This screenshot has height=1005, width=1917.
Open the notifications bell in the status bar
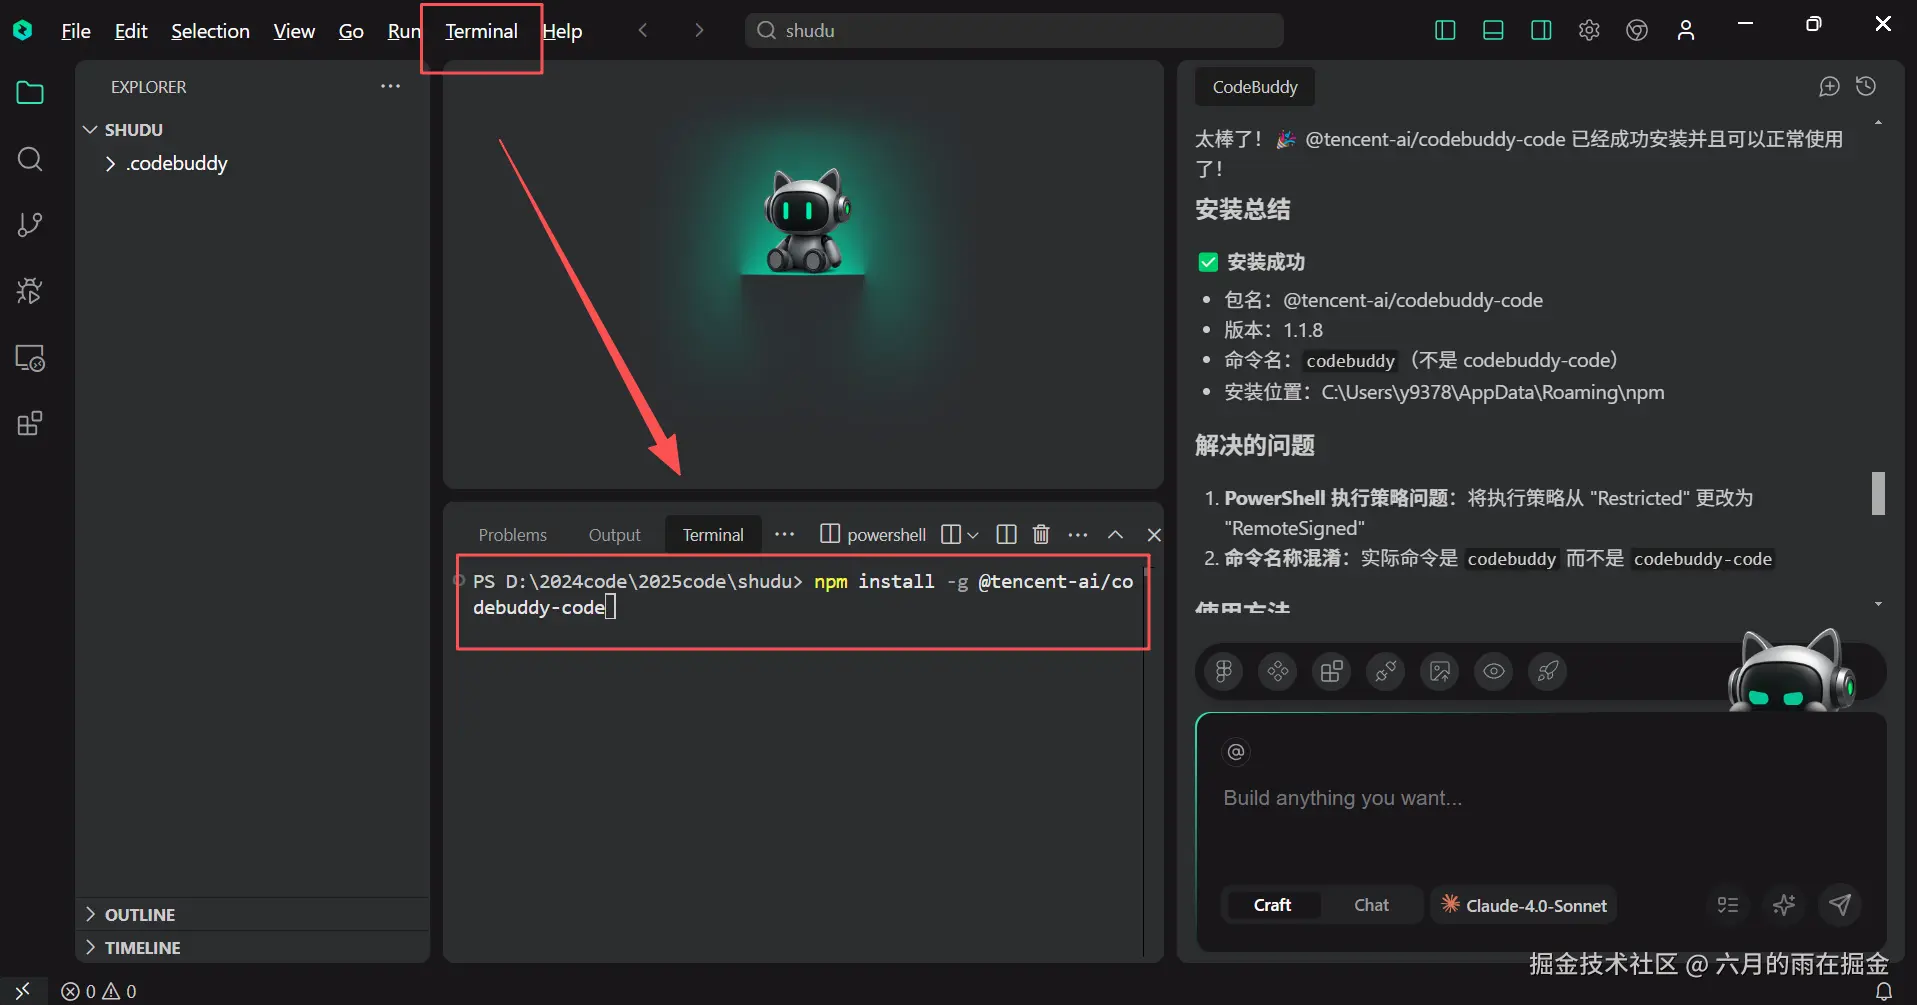click(1884, 991)
